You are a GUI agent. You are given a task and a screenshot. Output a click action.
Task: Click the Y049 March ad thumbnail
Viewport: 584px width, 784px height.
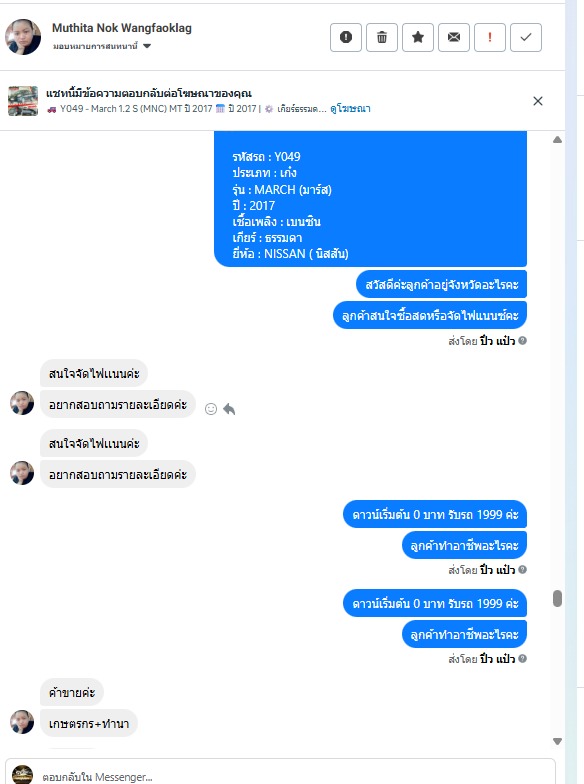pyautogui.click(x=23, y=101)
